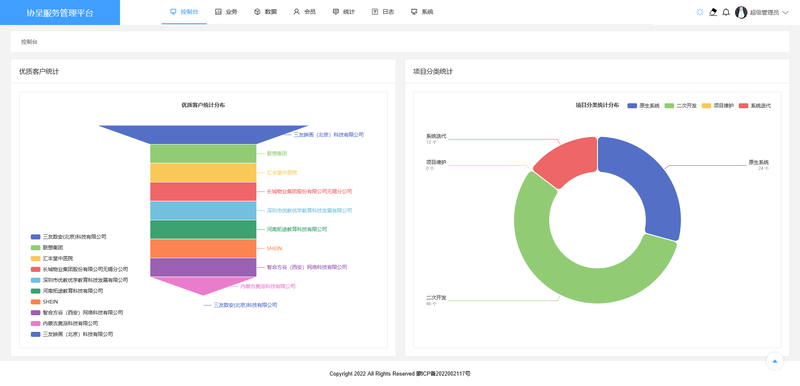Toggle 项目维护 in the pie legend

pyautogui.click(x=717, y=106)
